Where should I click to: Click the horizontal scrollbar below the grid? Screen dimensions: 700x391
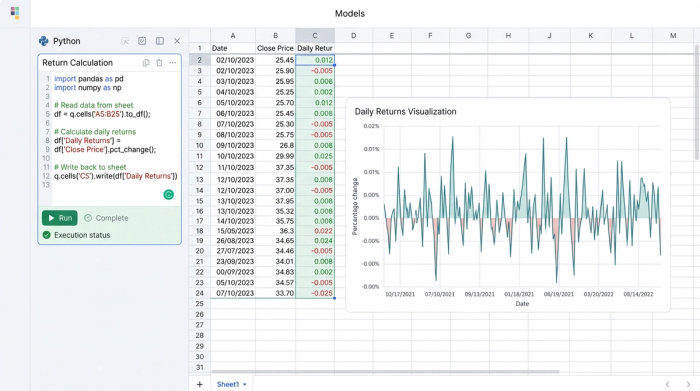pos(385,371)
